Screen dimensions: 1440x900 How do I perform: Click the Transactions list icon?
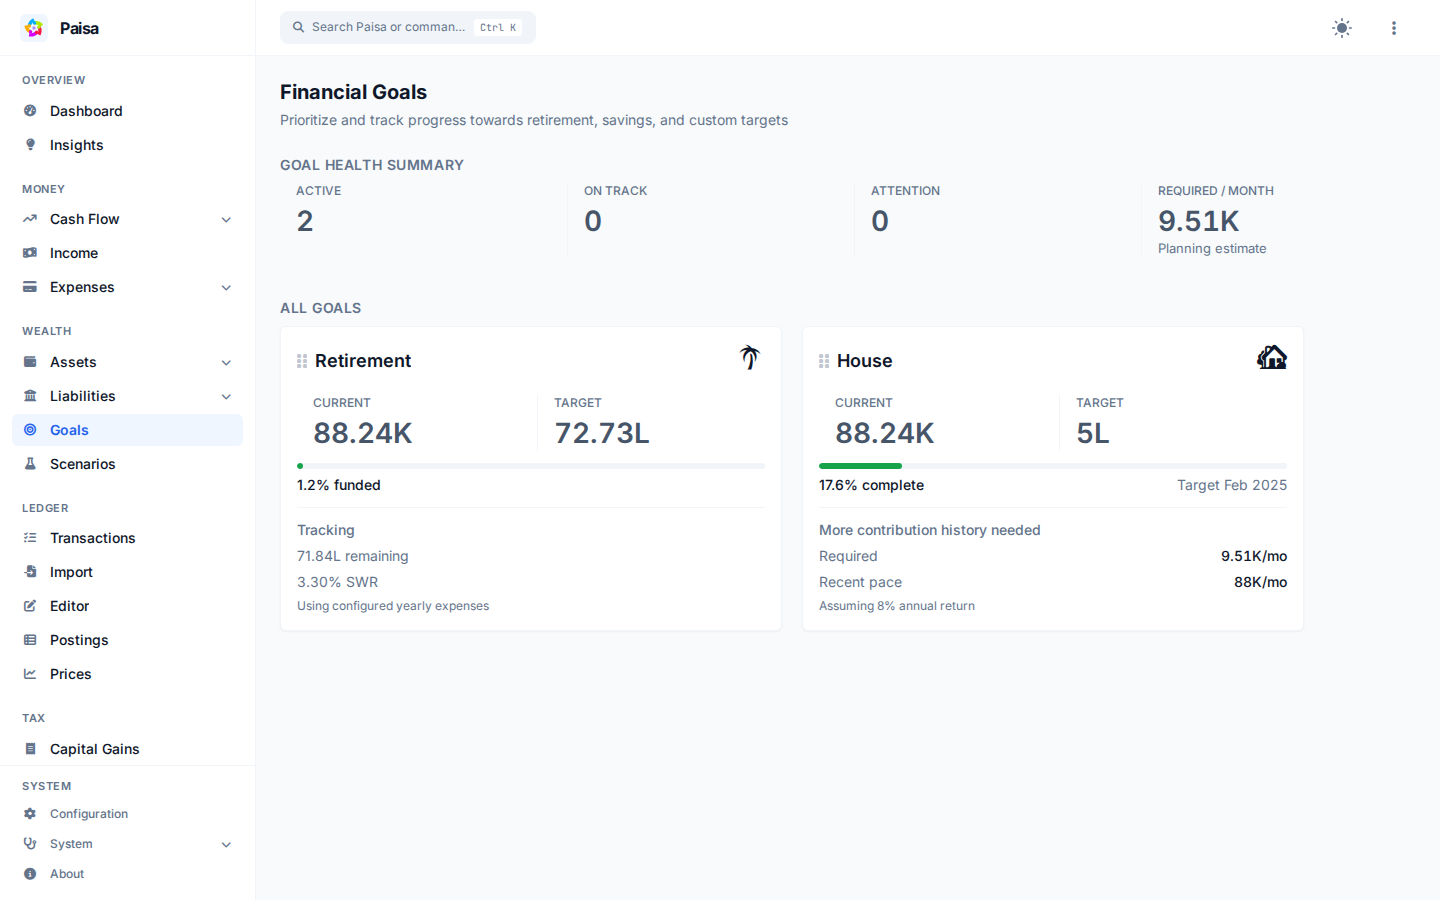(x=30, y=538)
